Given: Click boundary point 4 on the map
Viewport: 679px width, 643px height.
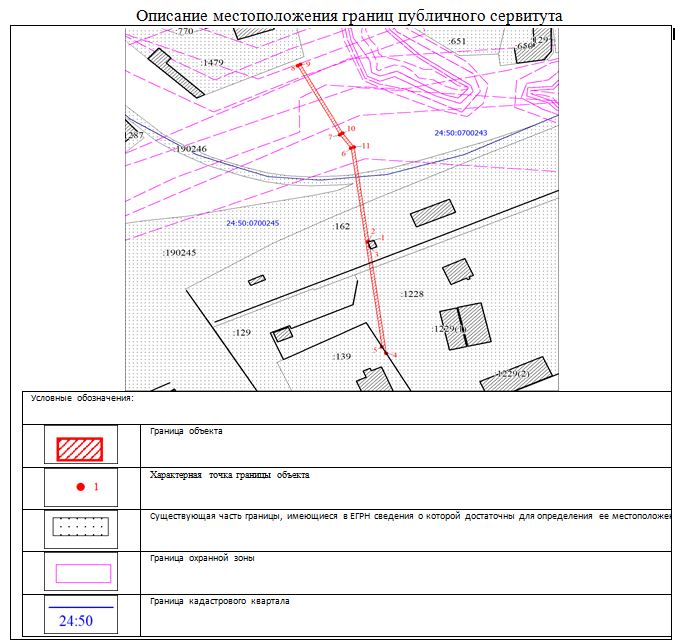Looking at the screenshot, I should [x=386, y=352].
